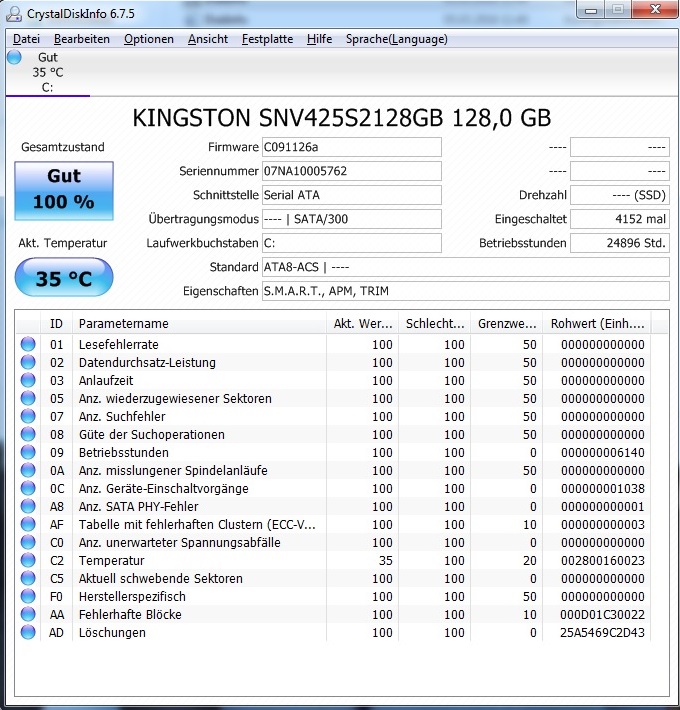Click status orb for Anz. misslungener Spindelanläufe
Screen dimensions: 680x710
click(x=28, y=470)
